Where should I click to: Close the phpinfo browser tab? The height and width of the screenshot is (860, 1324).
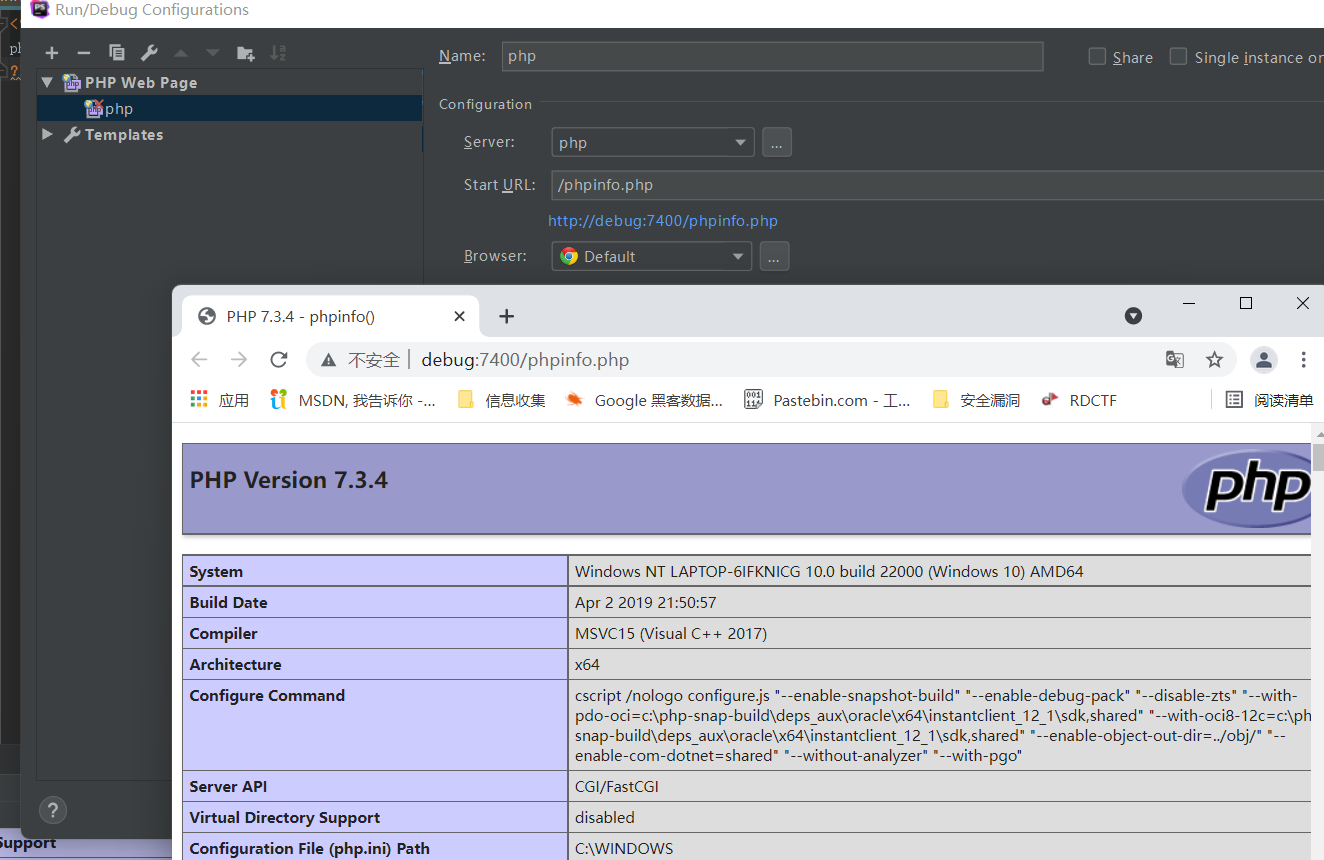459,316
